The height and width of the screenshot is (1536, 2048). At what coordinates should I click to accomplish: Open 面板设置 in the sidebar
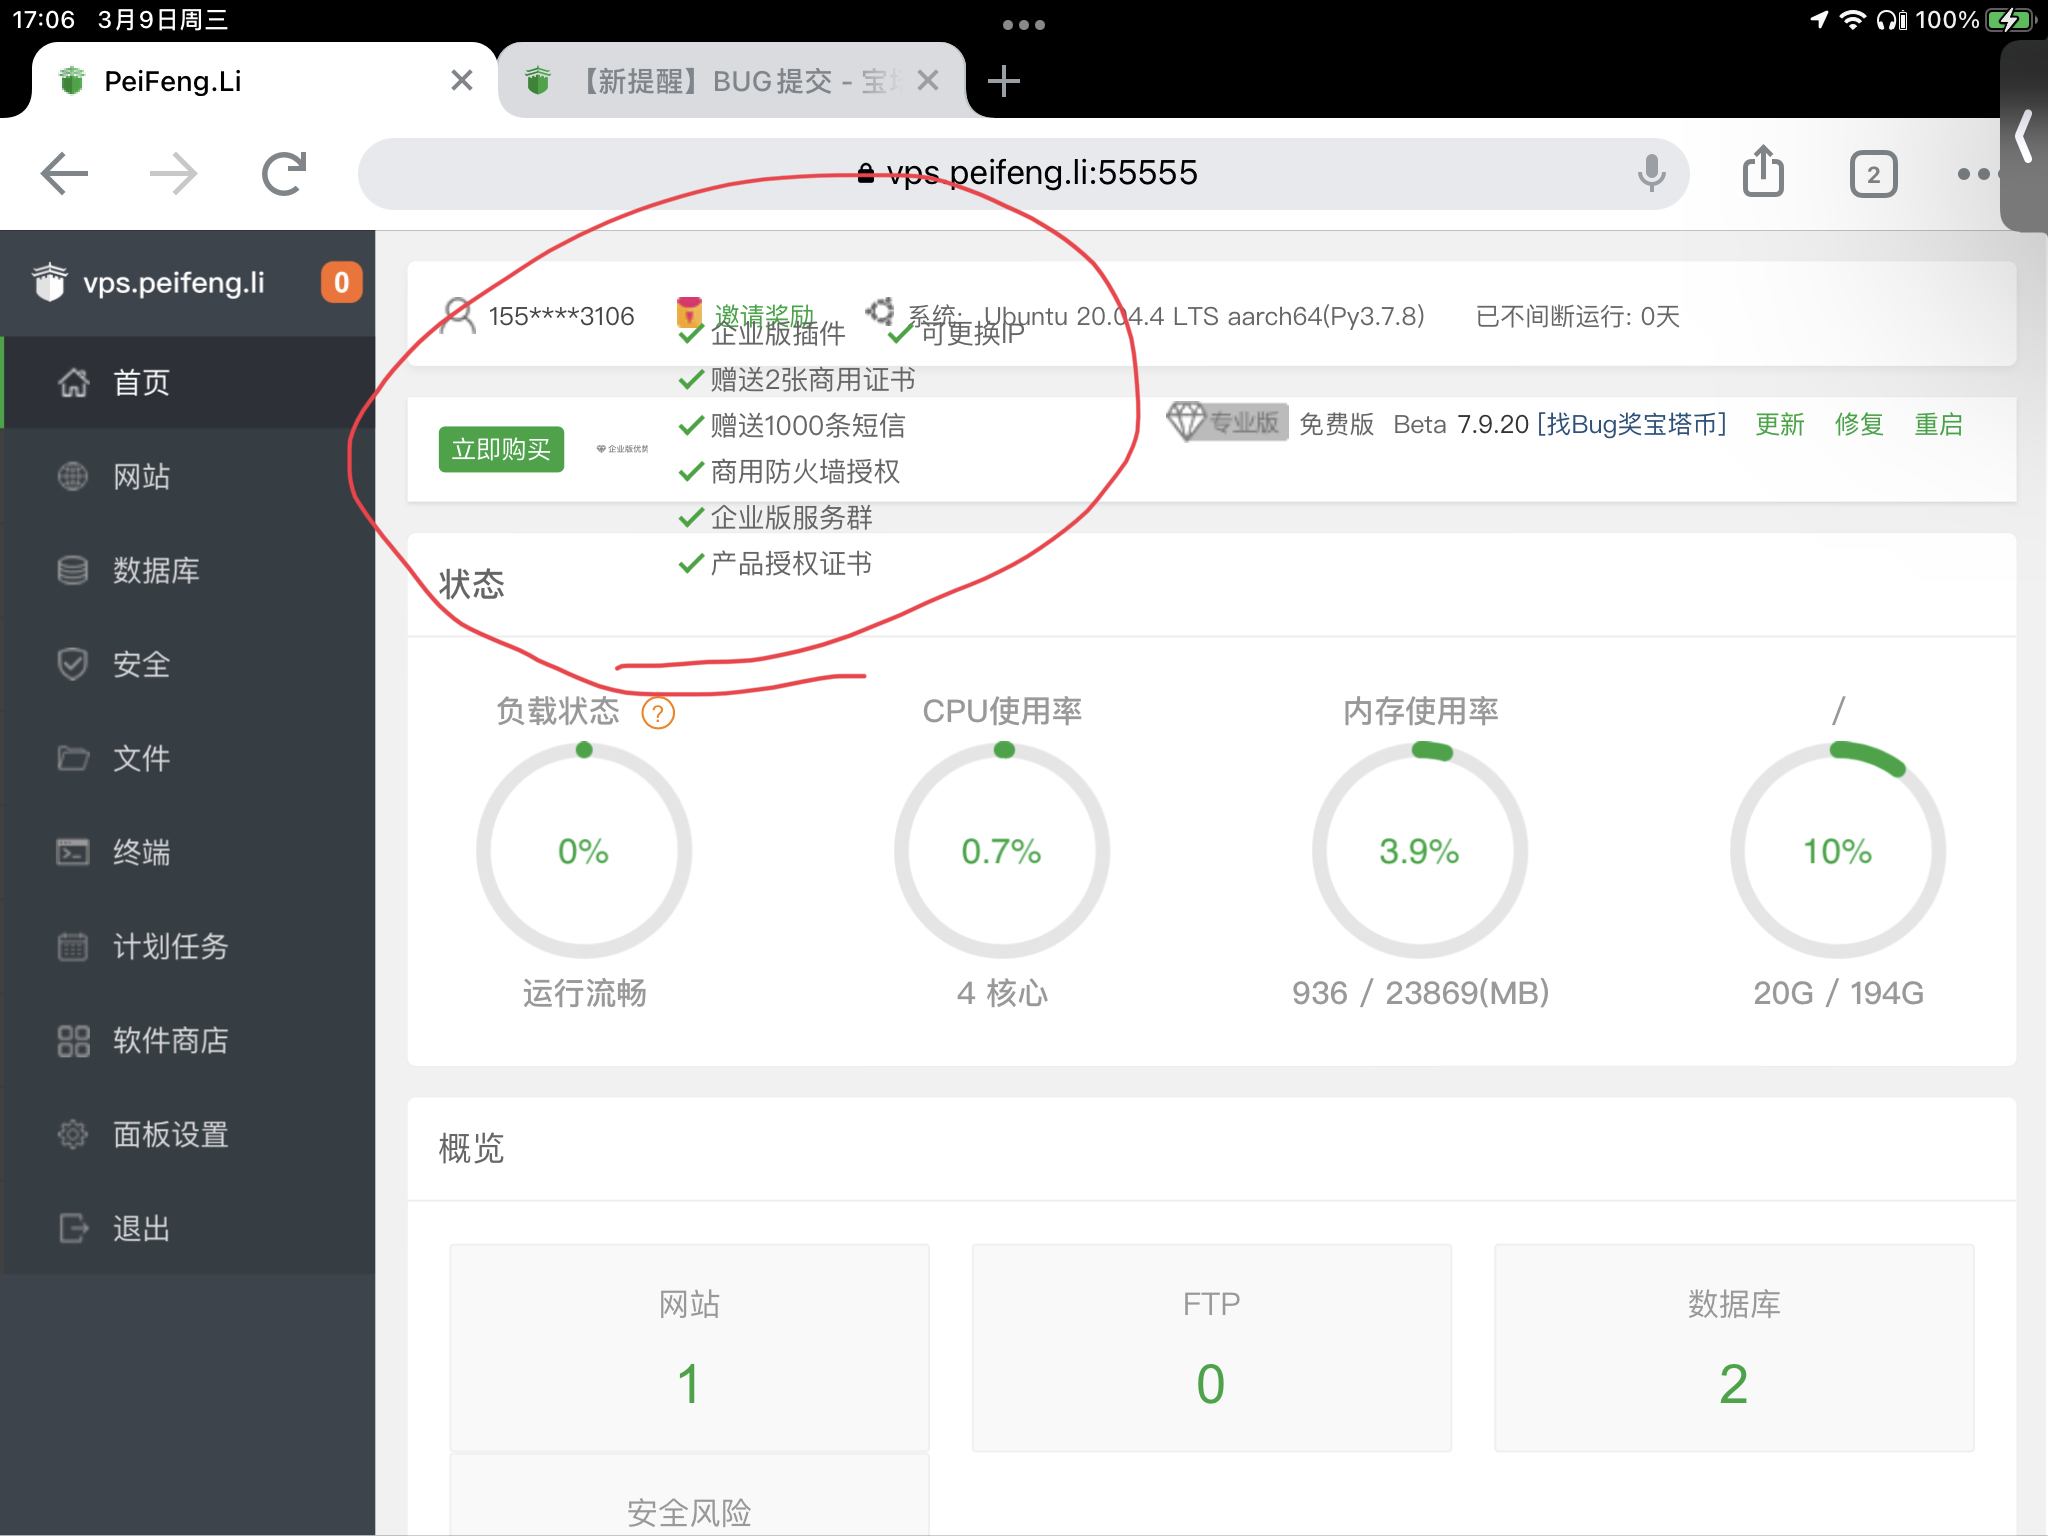[x=188, y=1134]
